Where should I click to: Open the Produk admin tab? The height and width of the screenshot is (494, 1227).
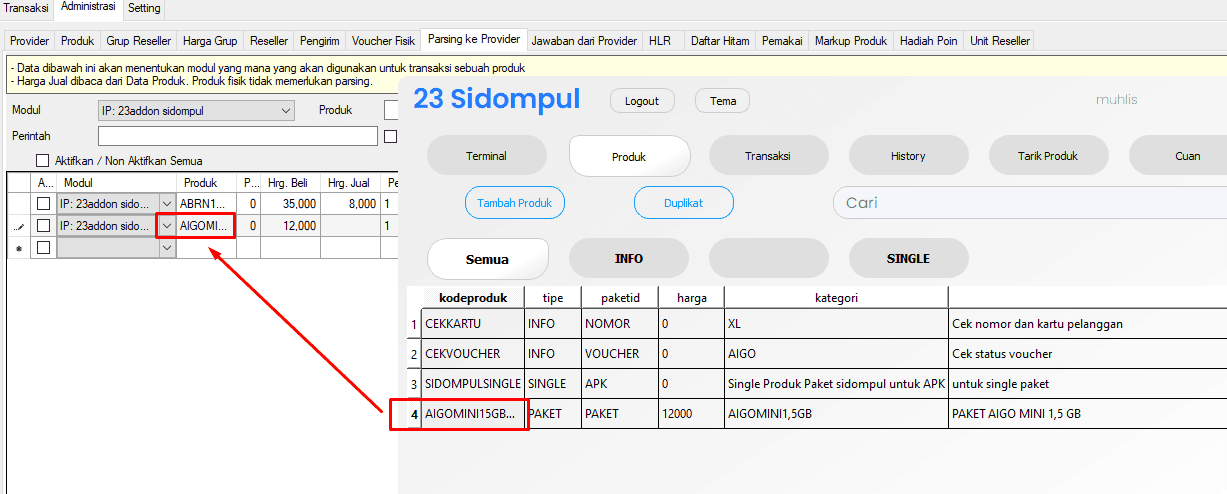tap(77, 41)
